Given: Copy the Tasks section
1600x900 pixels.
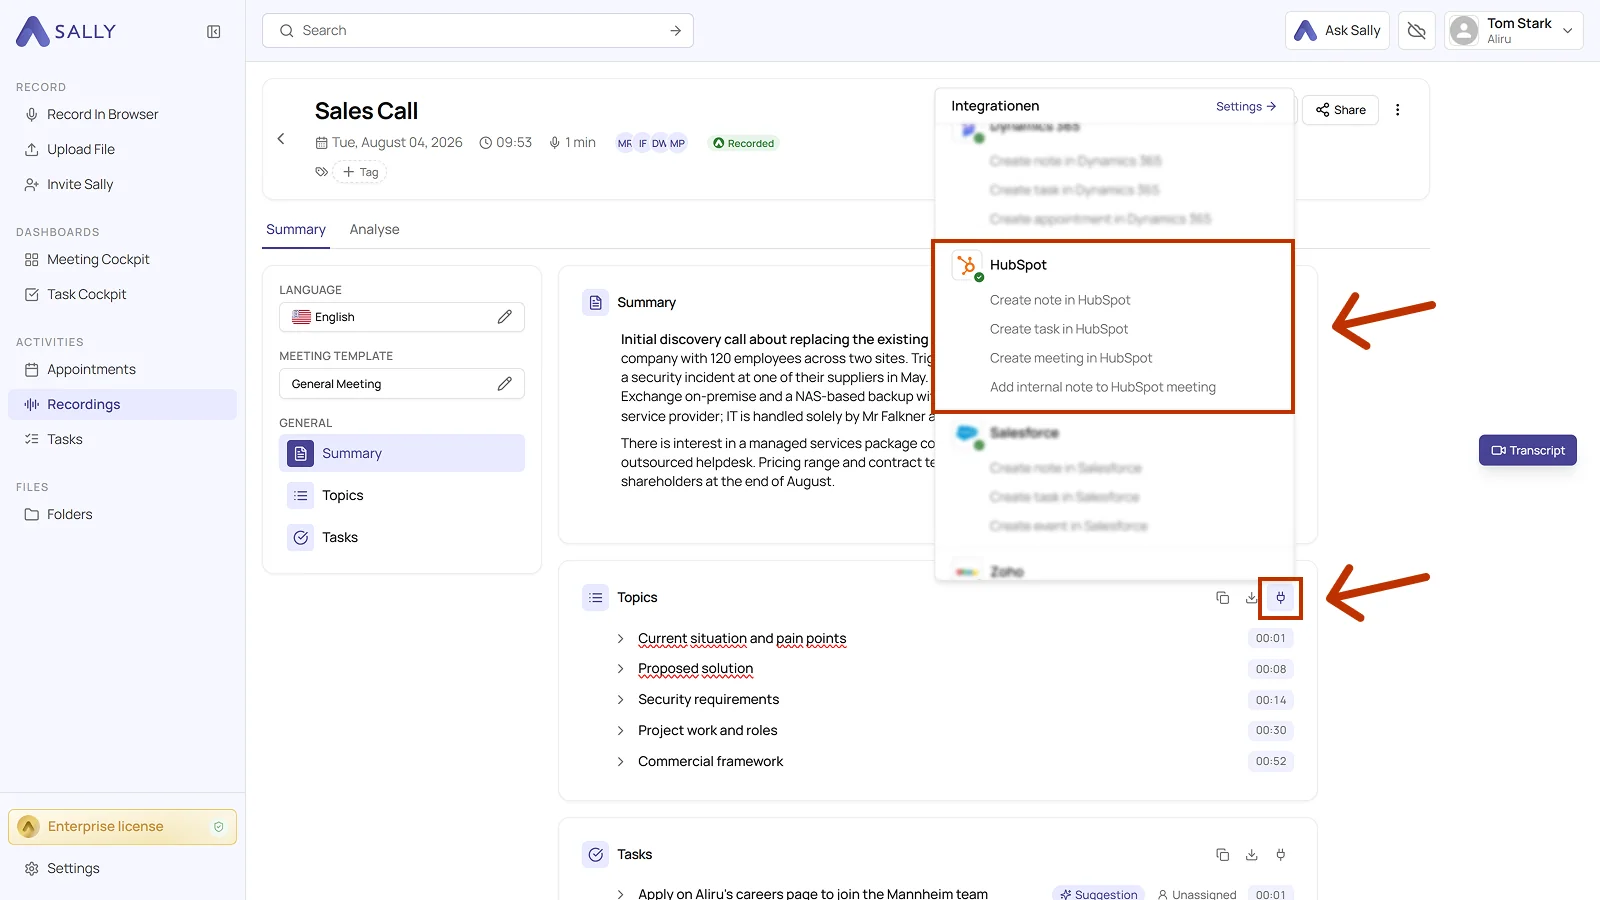Looking at the screenshot, I should click(x=1222, y=855).
